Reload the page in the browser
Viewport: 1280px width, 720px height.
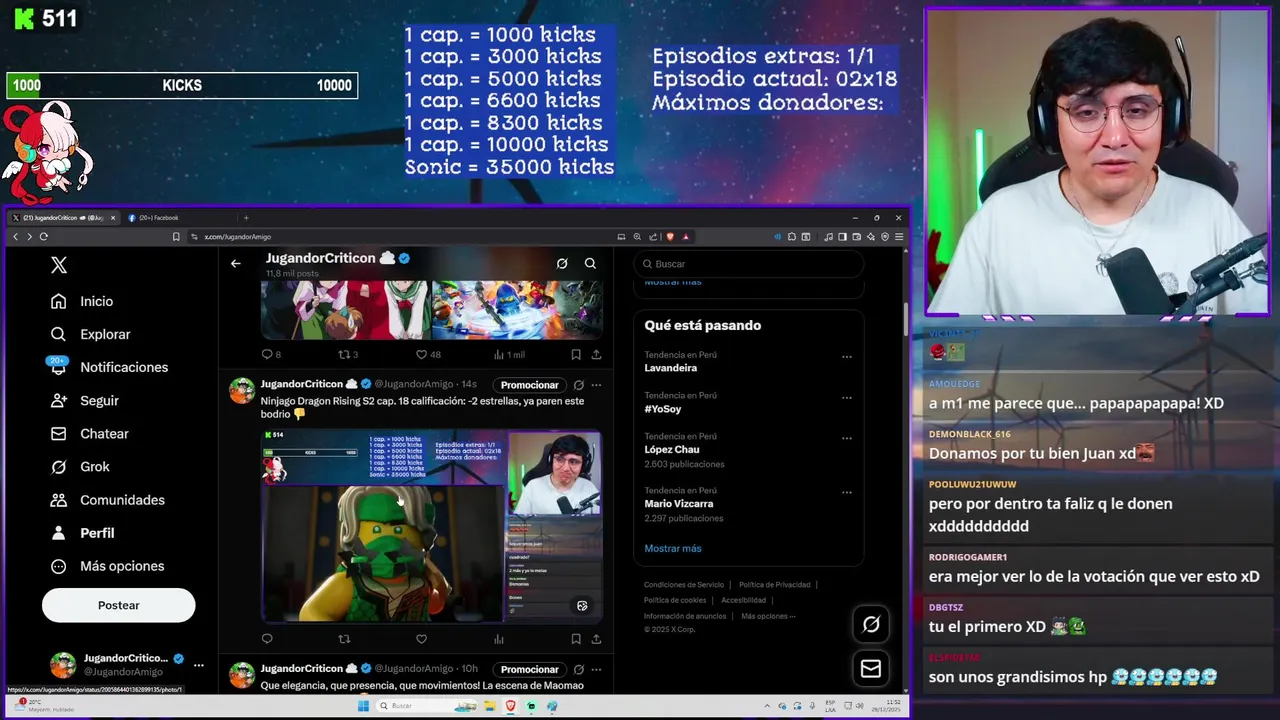coord(43,237)
